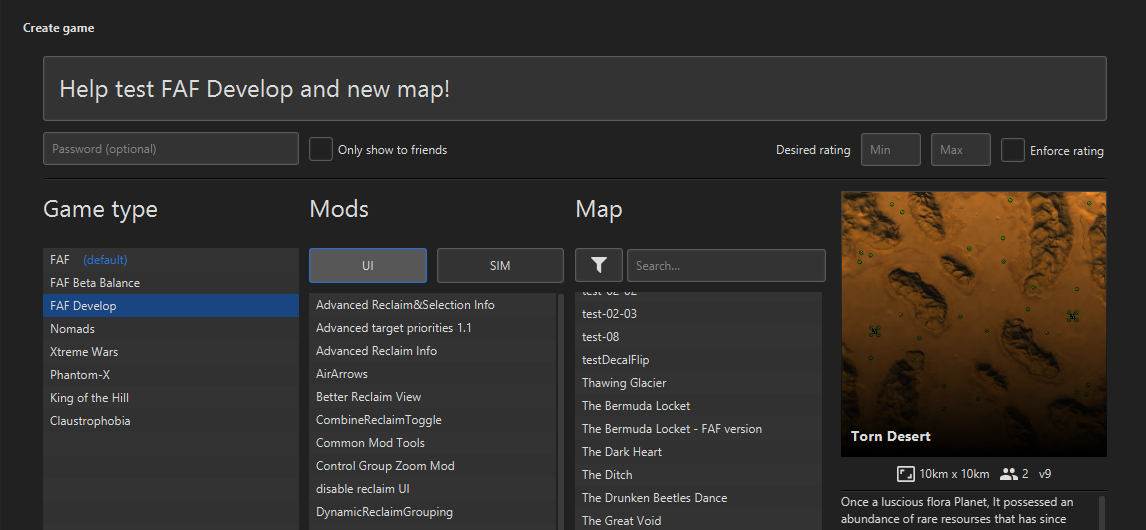Image resolution: width=1146 pixels, height=530 pixels.
Task: Choose Xtreme Wars game type
Action: [171, 352]
